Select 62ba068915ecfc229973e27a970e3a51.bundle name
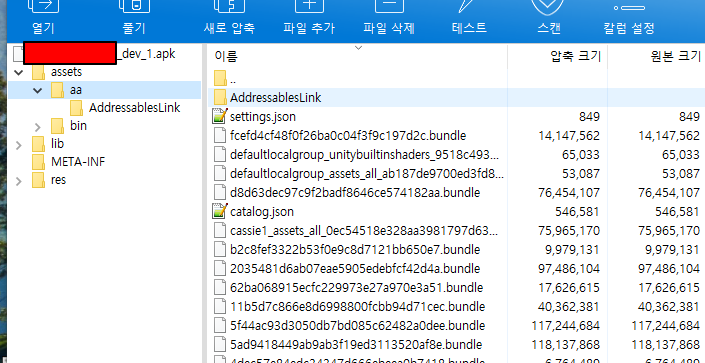The width and height of the screenshot is (705, 363). click(x=357, y=287)
